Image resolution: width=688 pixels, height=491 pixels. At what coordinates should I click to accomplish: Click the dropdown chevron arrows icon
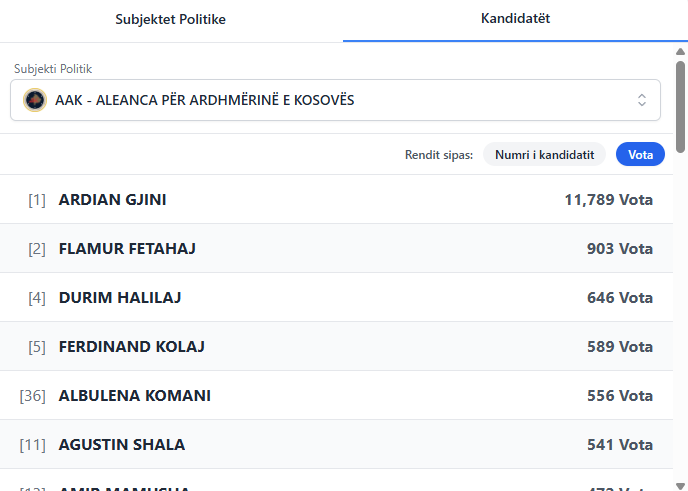click(642, 100)
